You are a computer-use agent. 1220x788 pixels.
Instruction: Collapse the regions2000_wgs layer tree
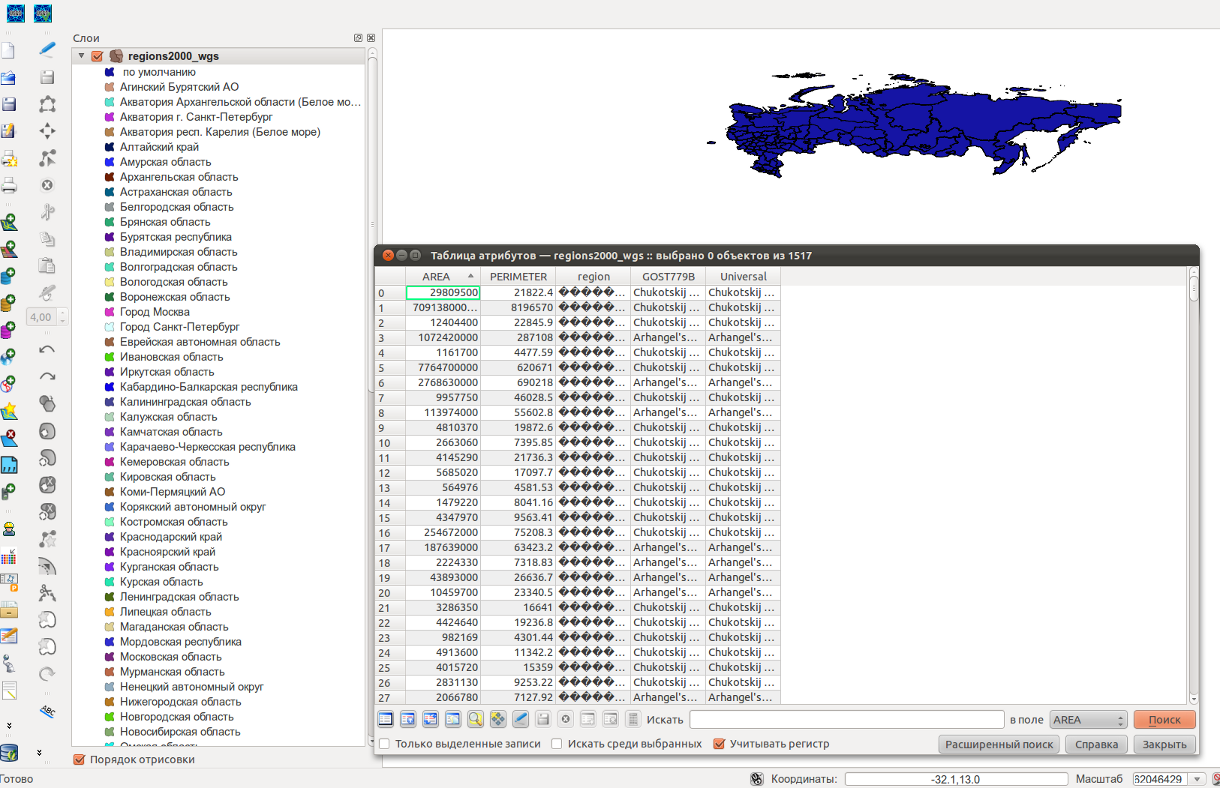pyautogui.click(x=80, y=57)
